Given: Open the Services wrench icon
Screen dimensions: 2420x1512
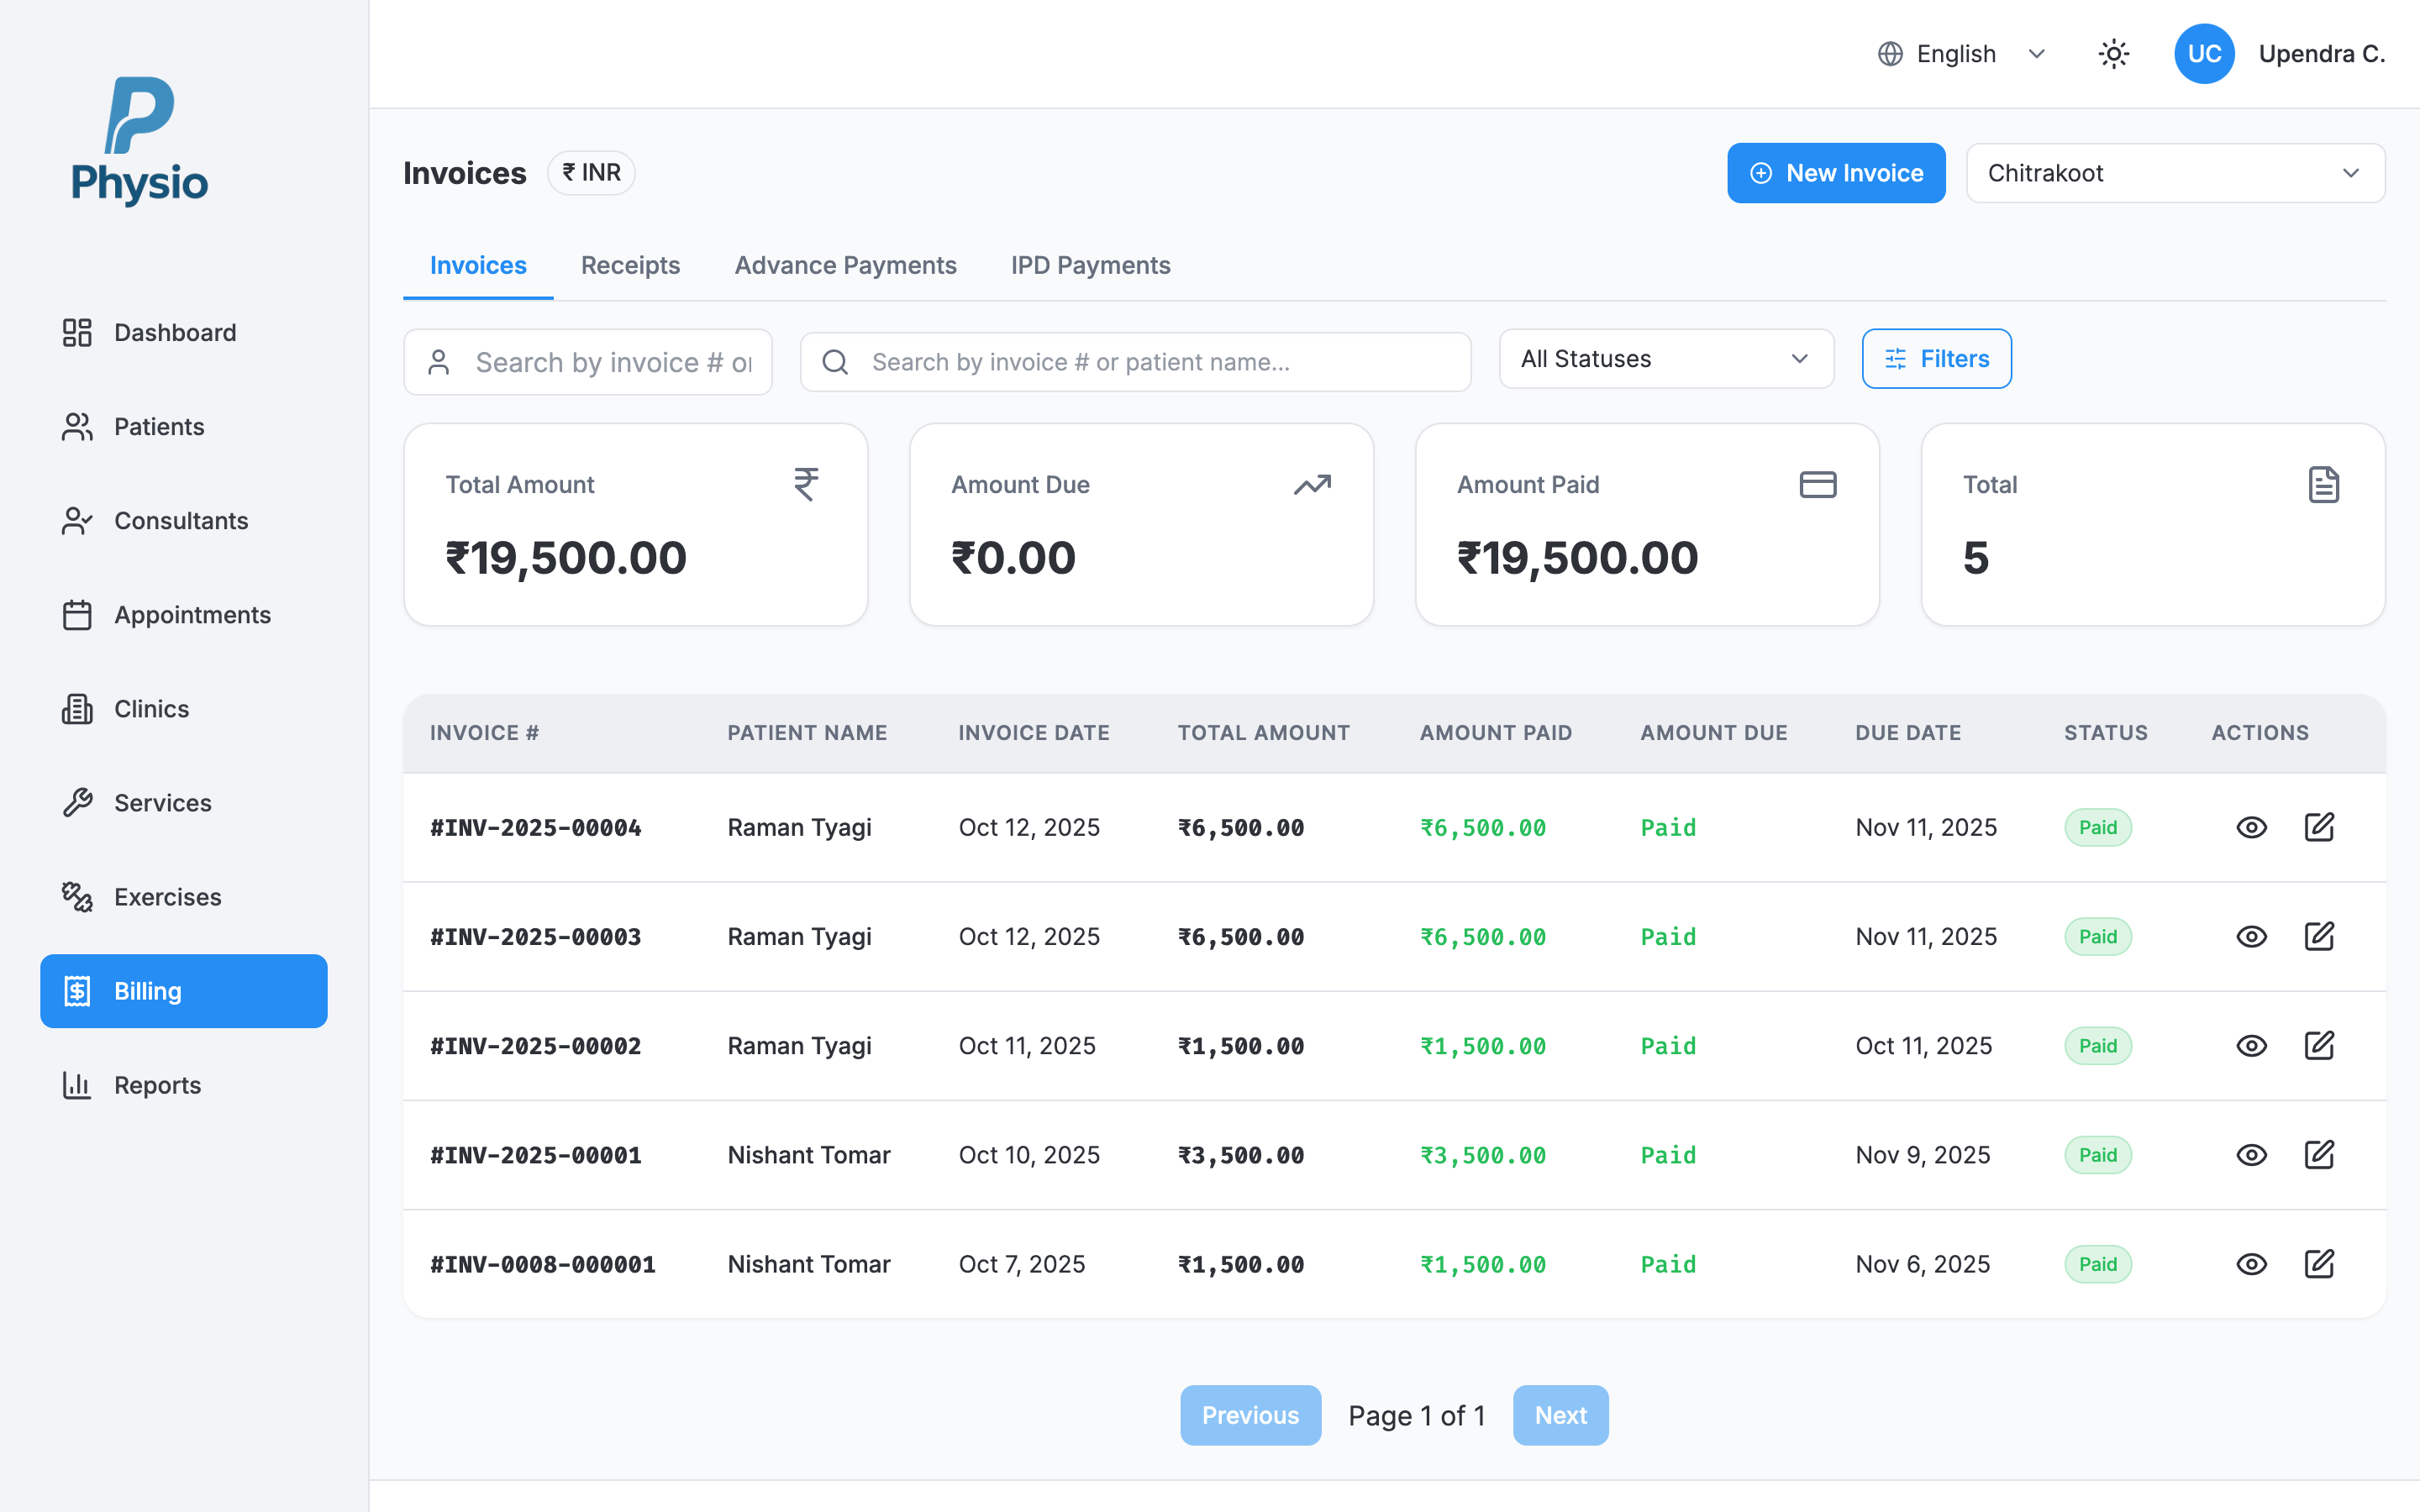Looking at the screenshot, I should (x=77, y=803).
